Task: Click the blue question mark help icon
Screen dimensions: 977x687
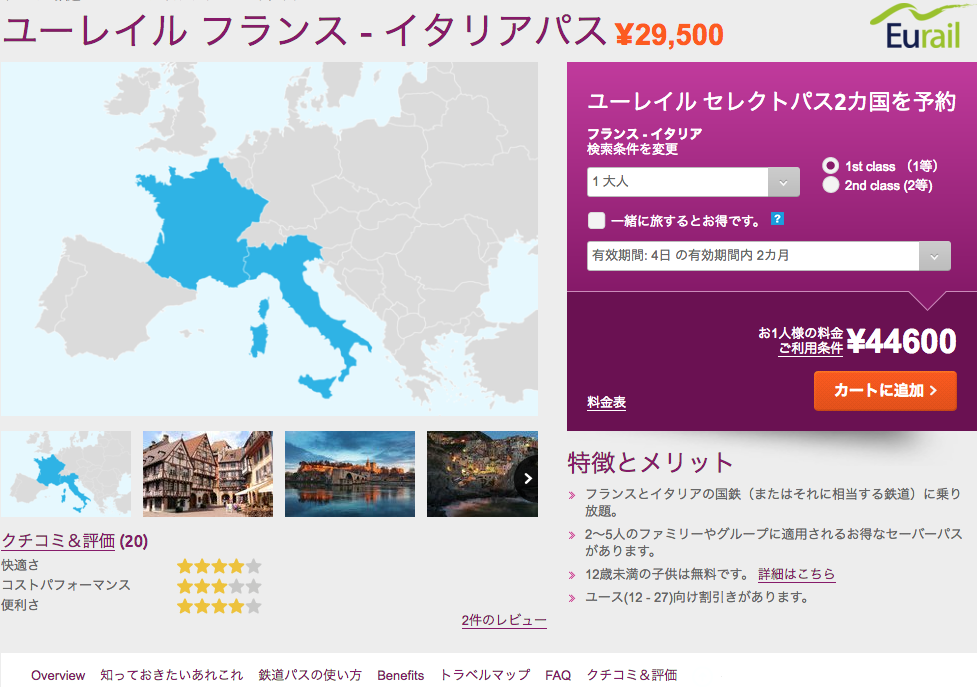Action: (x=777, y=219)
